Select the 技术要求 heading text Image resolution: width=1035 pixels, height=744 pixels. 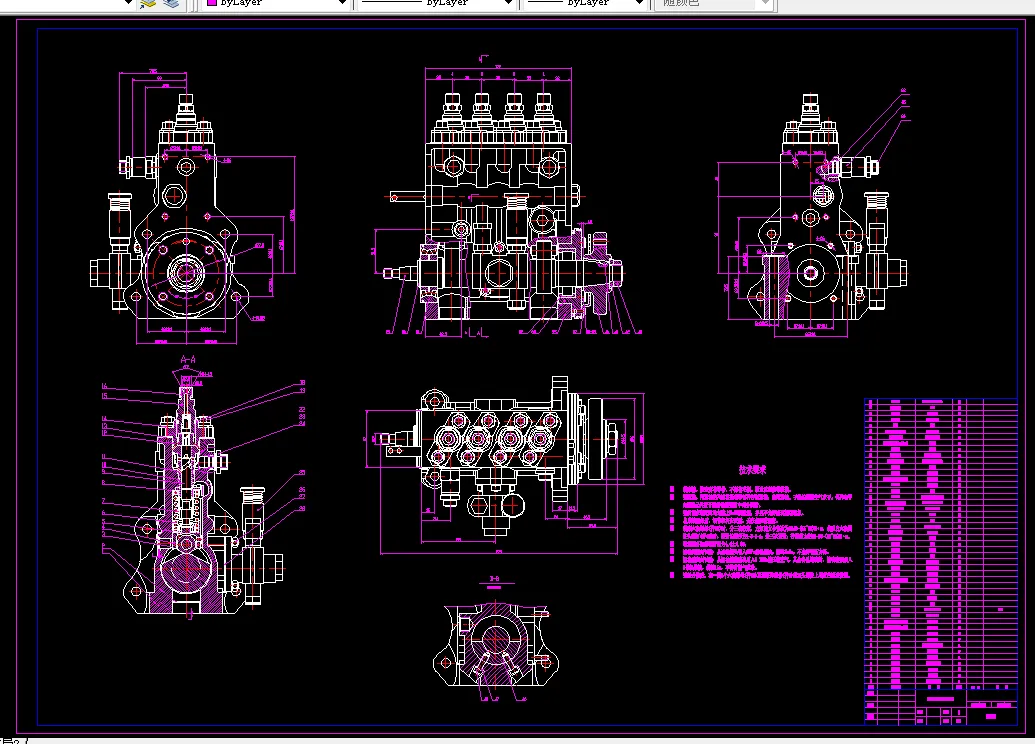(x=752, y=470)
